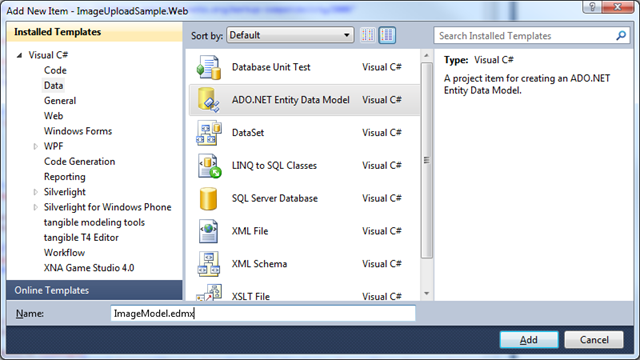Choose the XML Schema template icon
The width and height of the screenshot is (640, 360).
coord(209,264)
